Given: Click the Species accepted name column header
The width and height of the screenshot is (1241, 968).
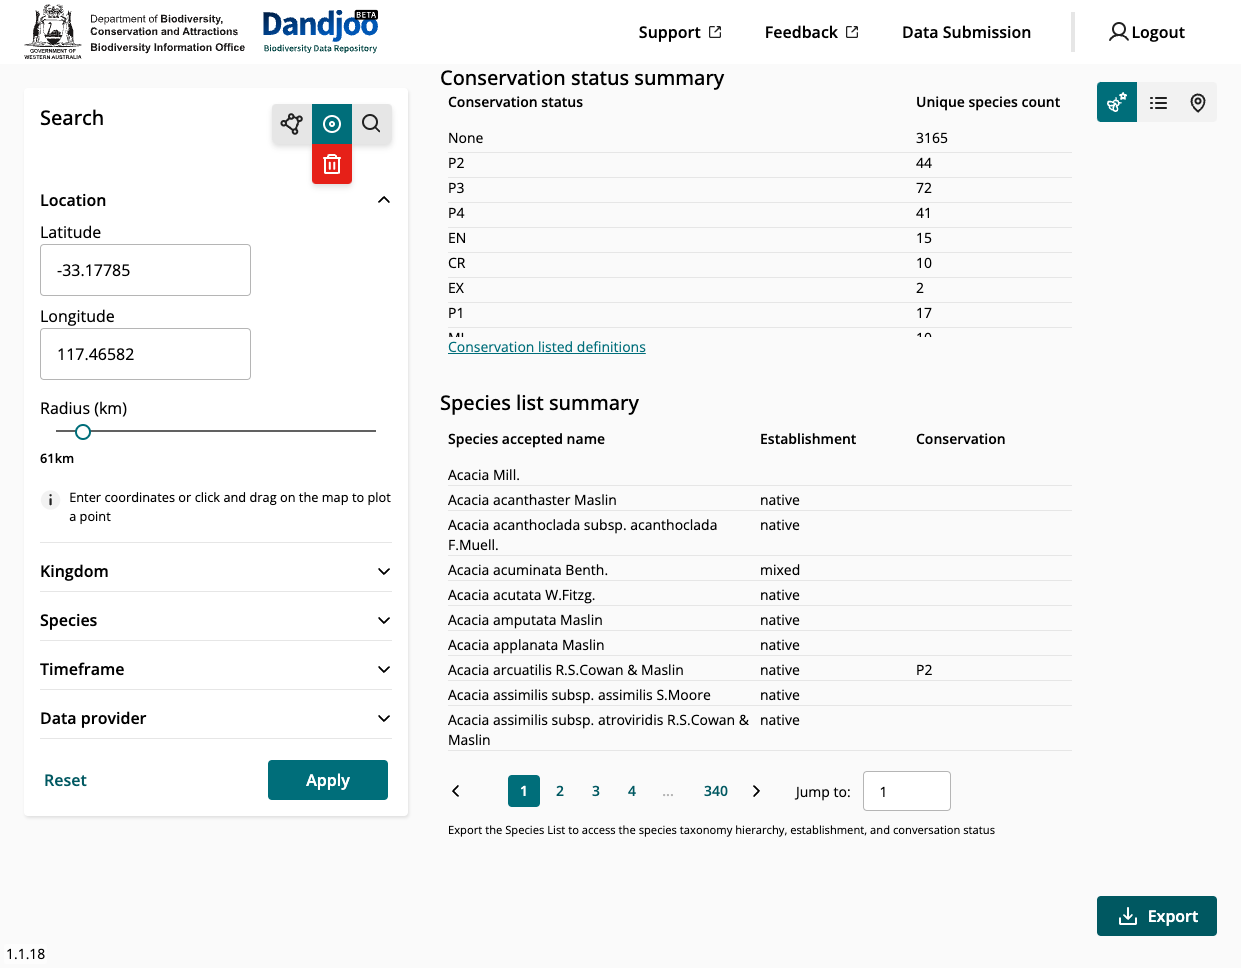Looking at the screenshot, I should (526, 439).
